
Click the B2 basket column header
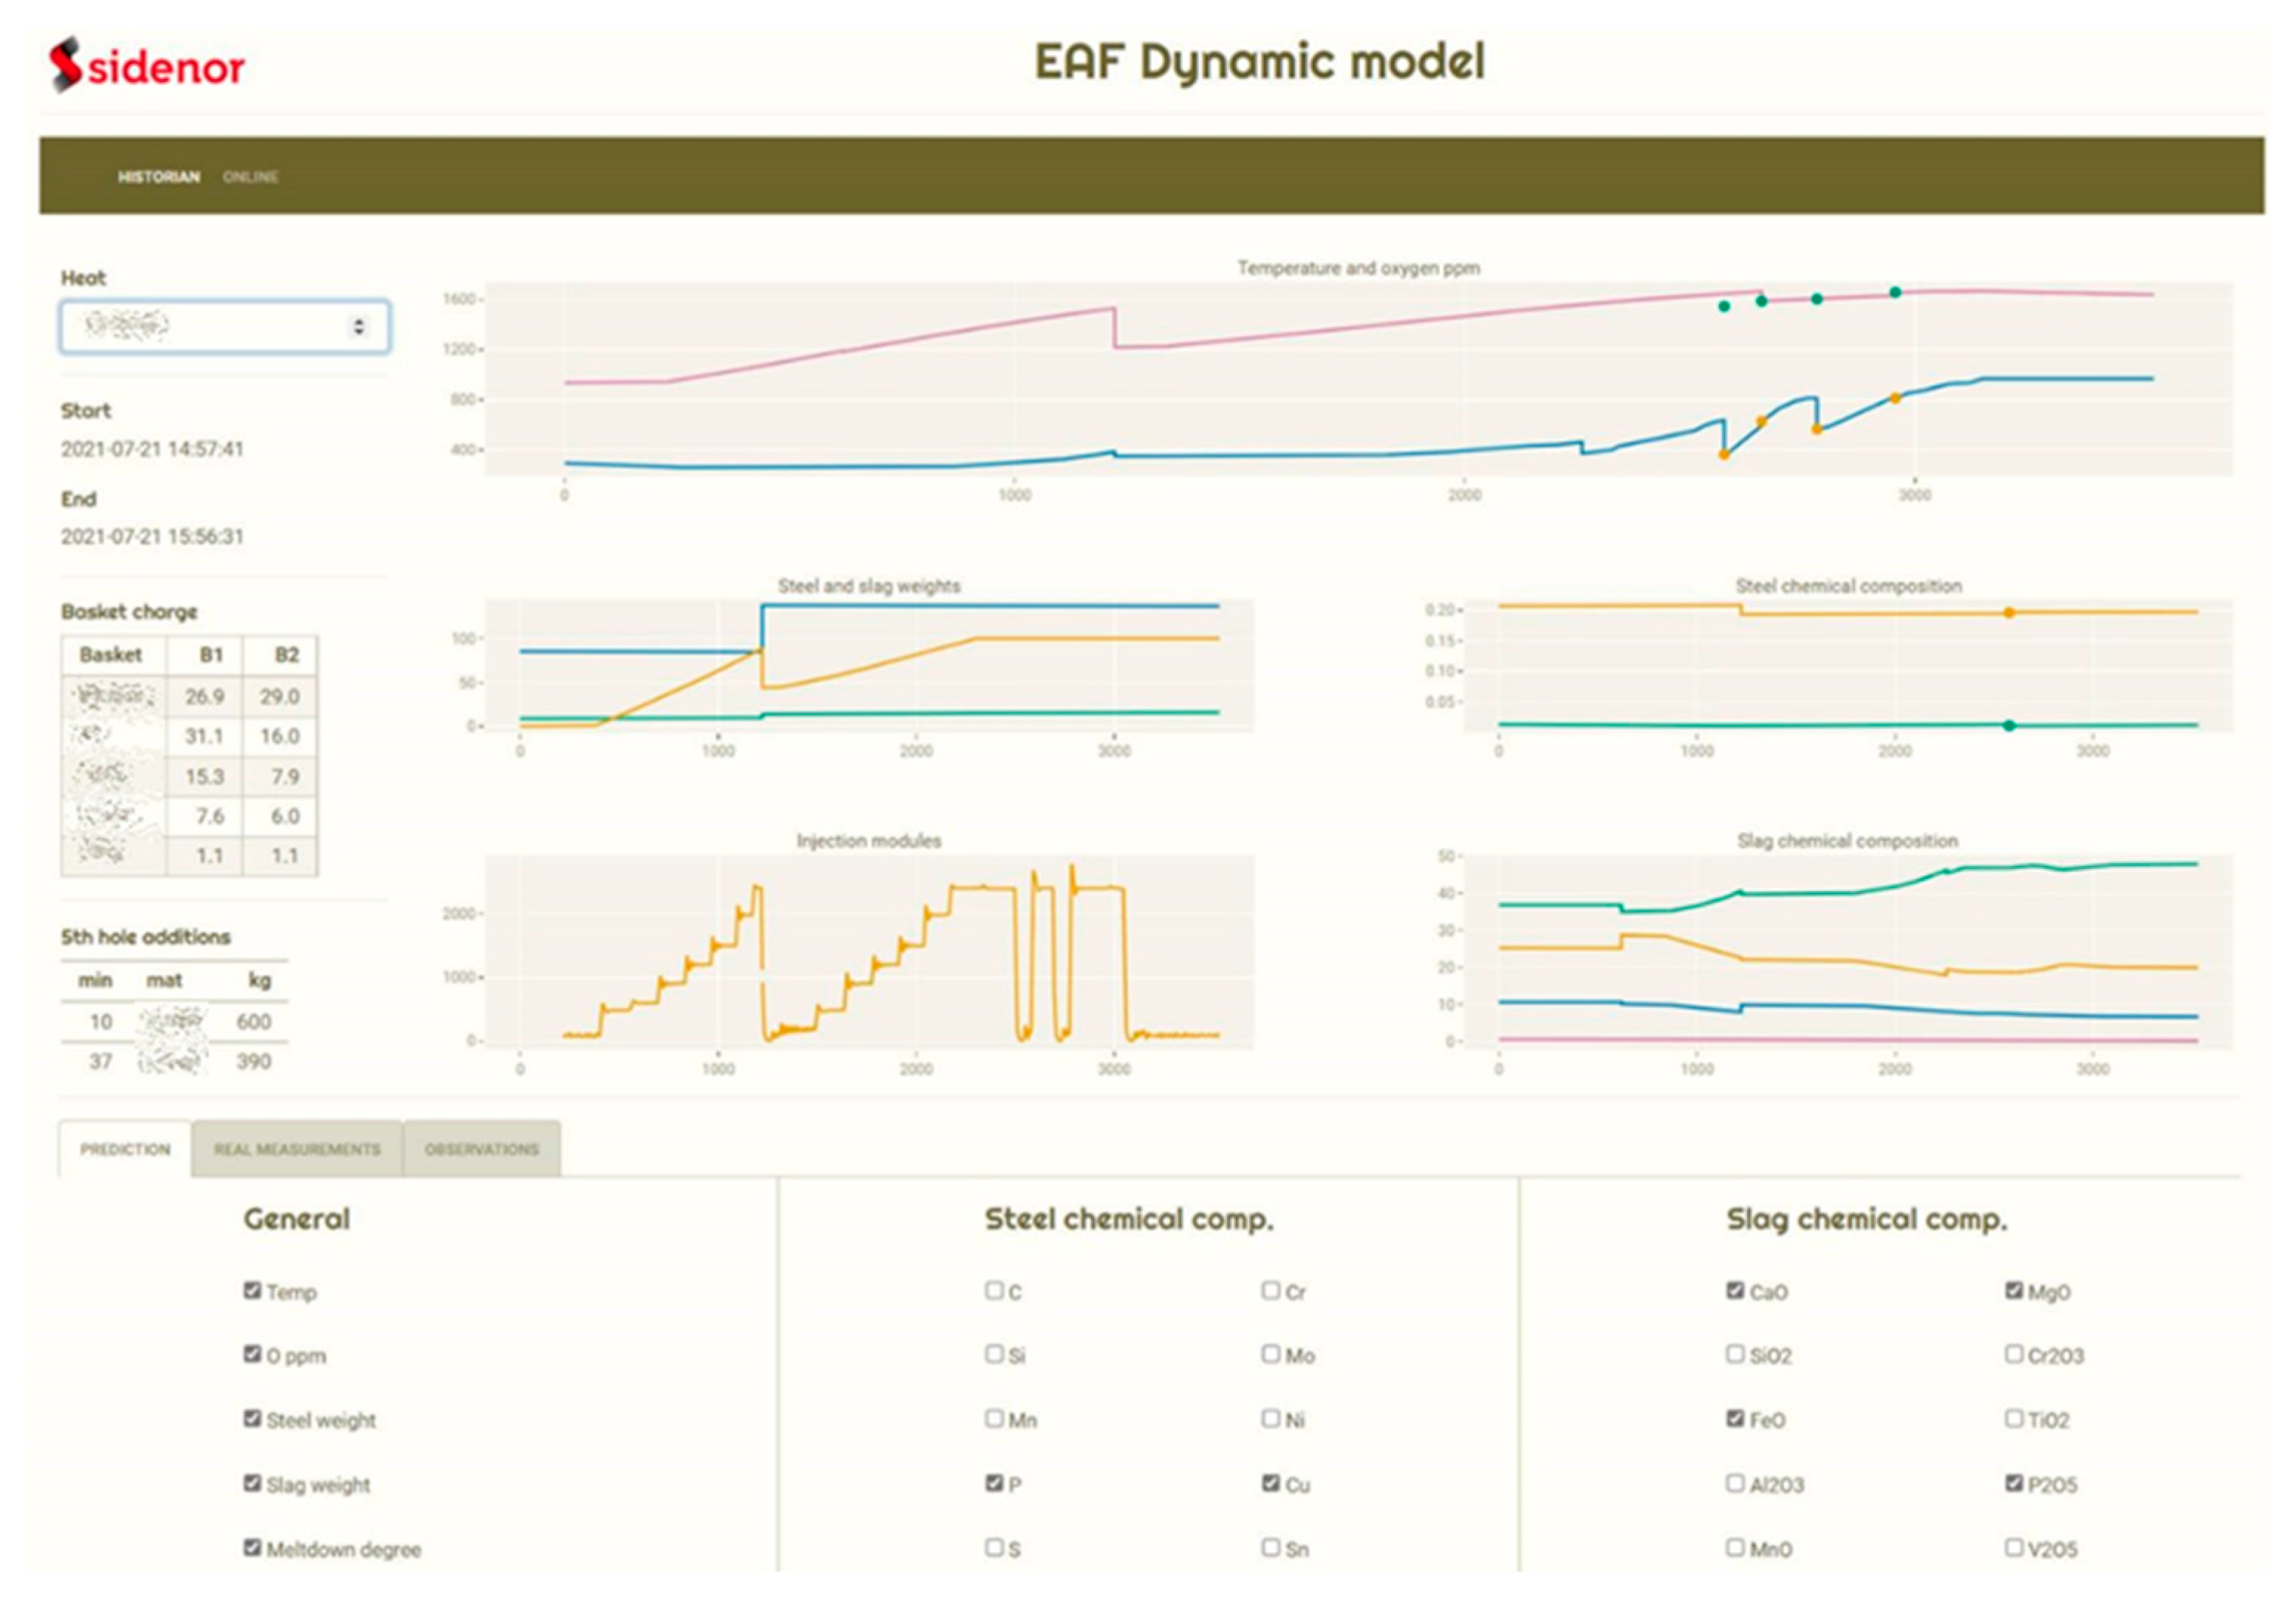[286, 655]
